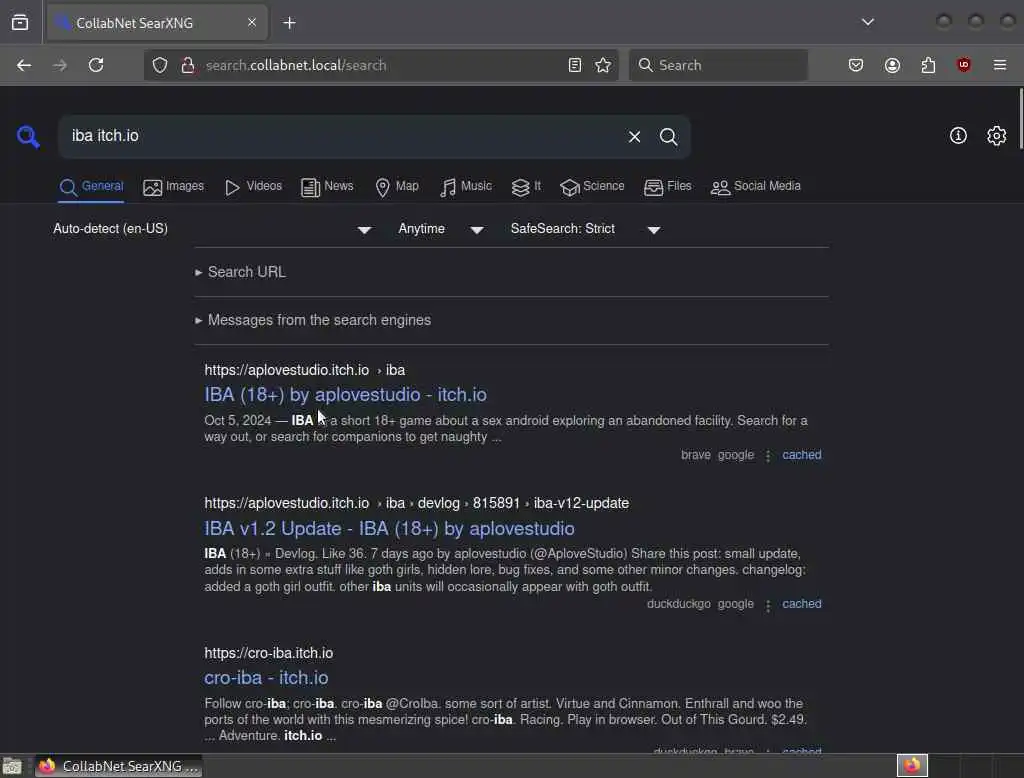The width and height of the screenshot is (1024, 778).
Task: Click the forward navigation arrow
Action: click(60, 65)
